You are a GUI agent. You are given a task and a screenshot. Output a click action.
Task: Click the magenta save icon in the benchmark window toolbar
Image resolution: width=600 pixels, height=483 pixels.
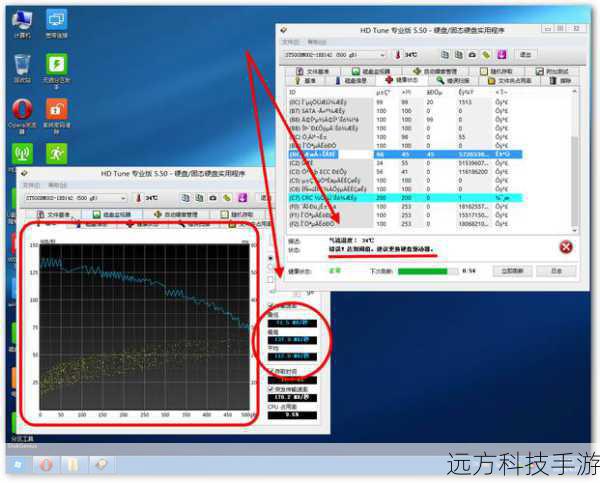(x=243, y=198)
